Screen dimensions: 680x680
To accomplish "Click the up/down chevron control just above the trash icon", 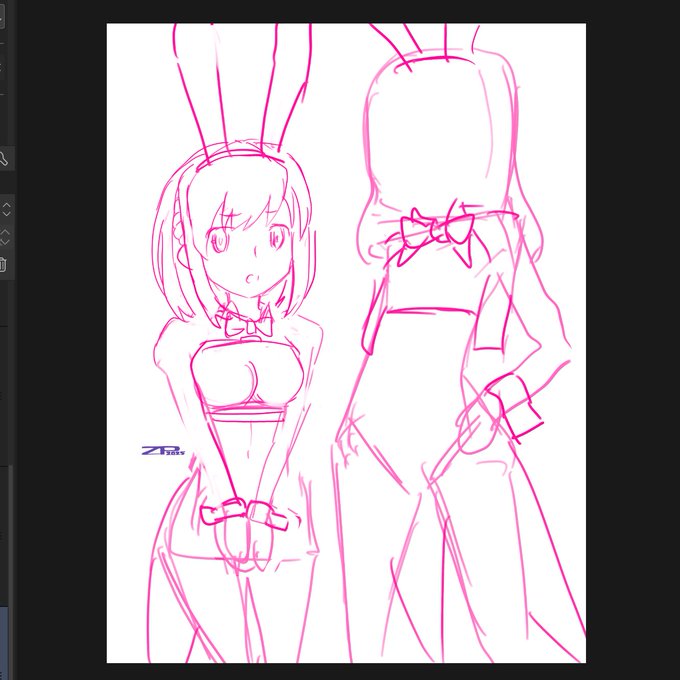I will (4, 236).
